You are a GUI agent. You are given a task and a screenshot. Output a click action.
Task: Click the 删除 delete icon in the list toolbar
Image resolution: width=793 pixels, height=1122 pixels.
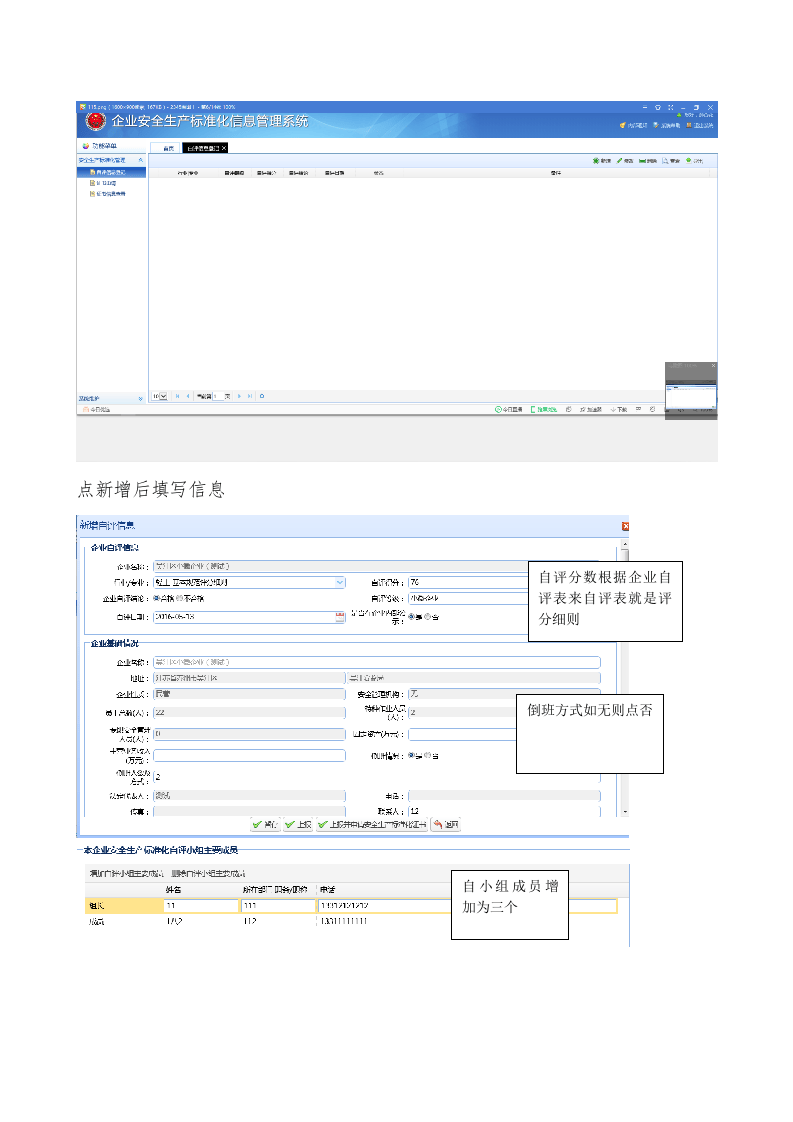click(643, 161)
